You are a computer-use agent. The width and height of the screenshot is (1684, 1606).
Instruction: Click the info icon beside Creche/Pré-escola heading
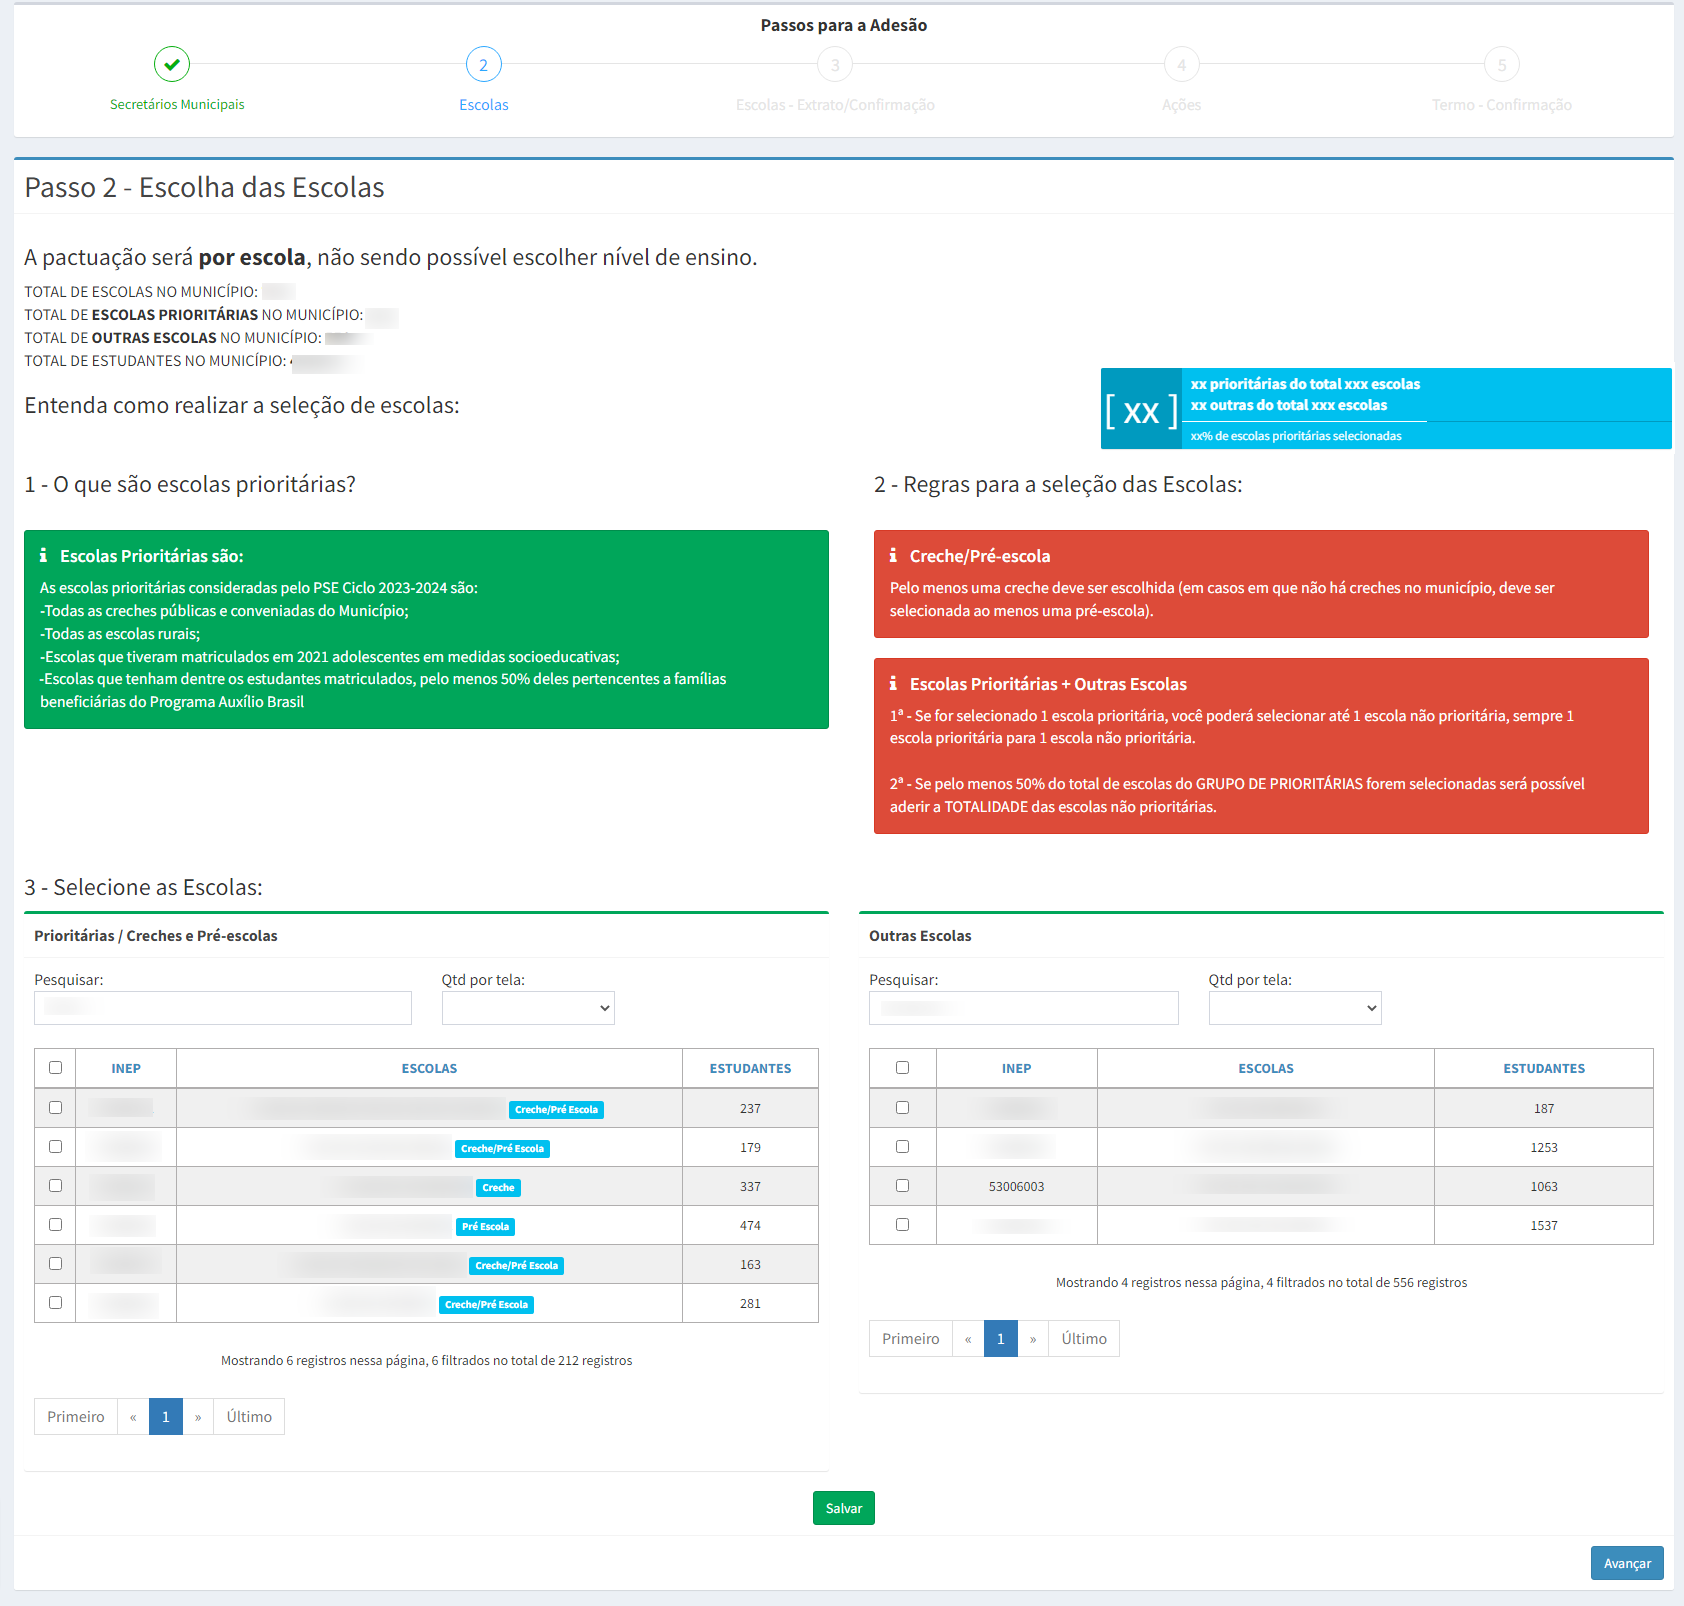[893, 555]
